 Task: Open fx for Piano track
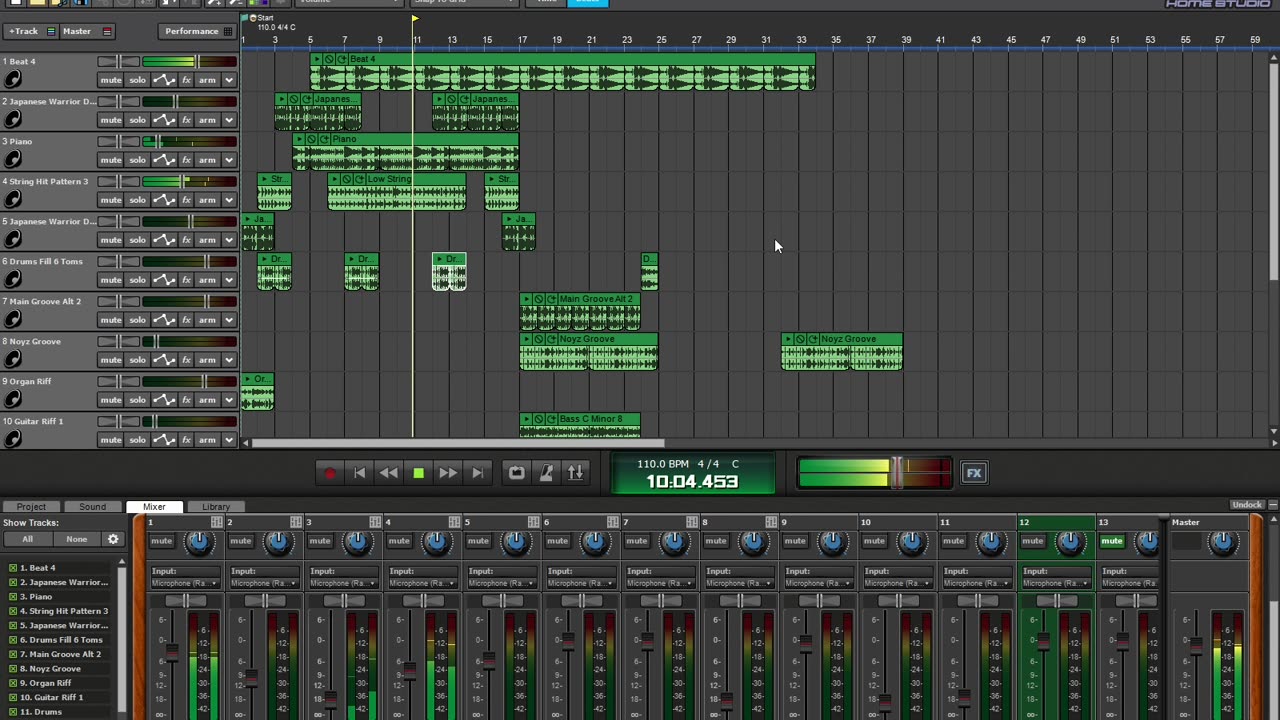(x=186, y=160)
